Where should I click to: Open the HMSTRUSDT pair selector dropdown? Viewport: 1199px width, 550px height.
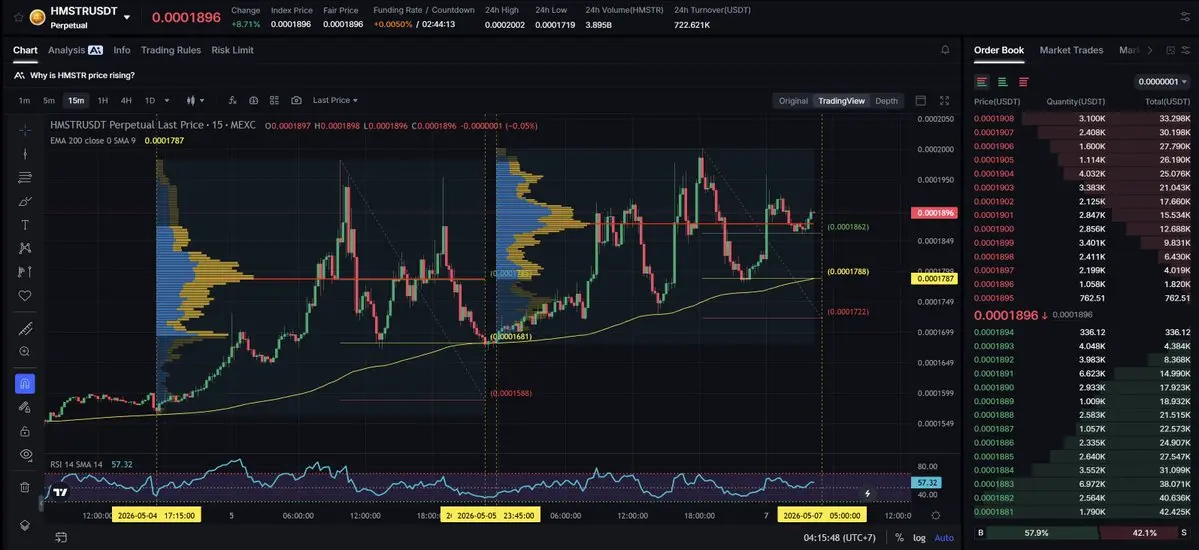[x=126, y=17]
